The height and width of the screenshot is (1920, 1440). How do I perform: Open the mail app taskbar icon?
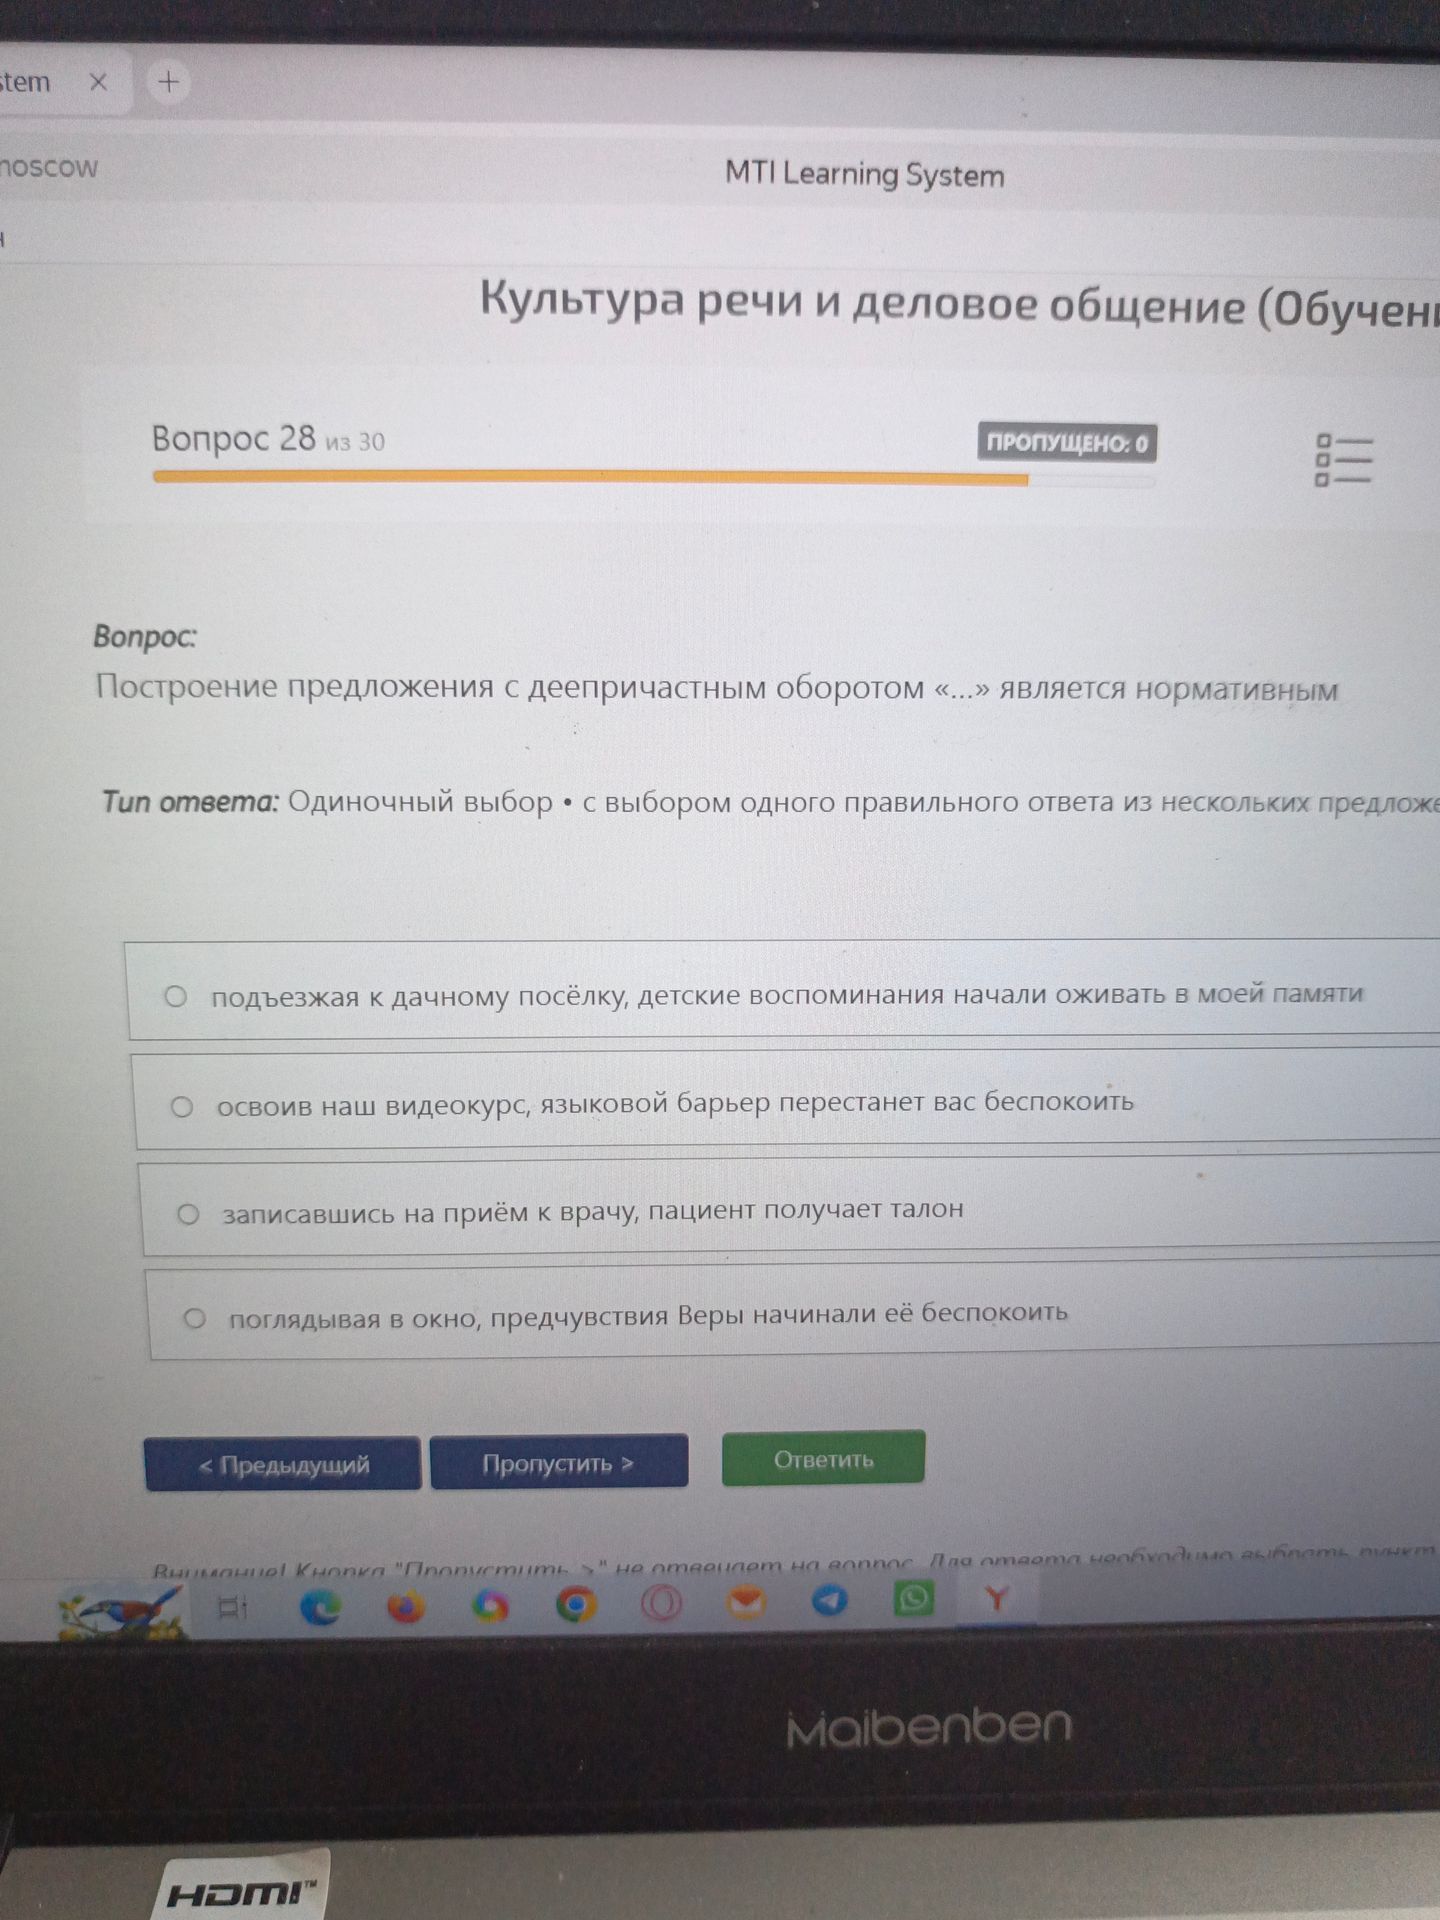tap(745, 1603)
